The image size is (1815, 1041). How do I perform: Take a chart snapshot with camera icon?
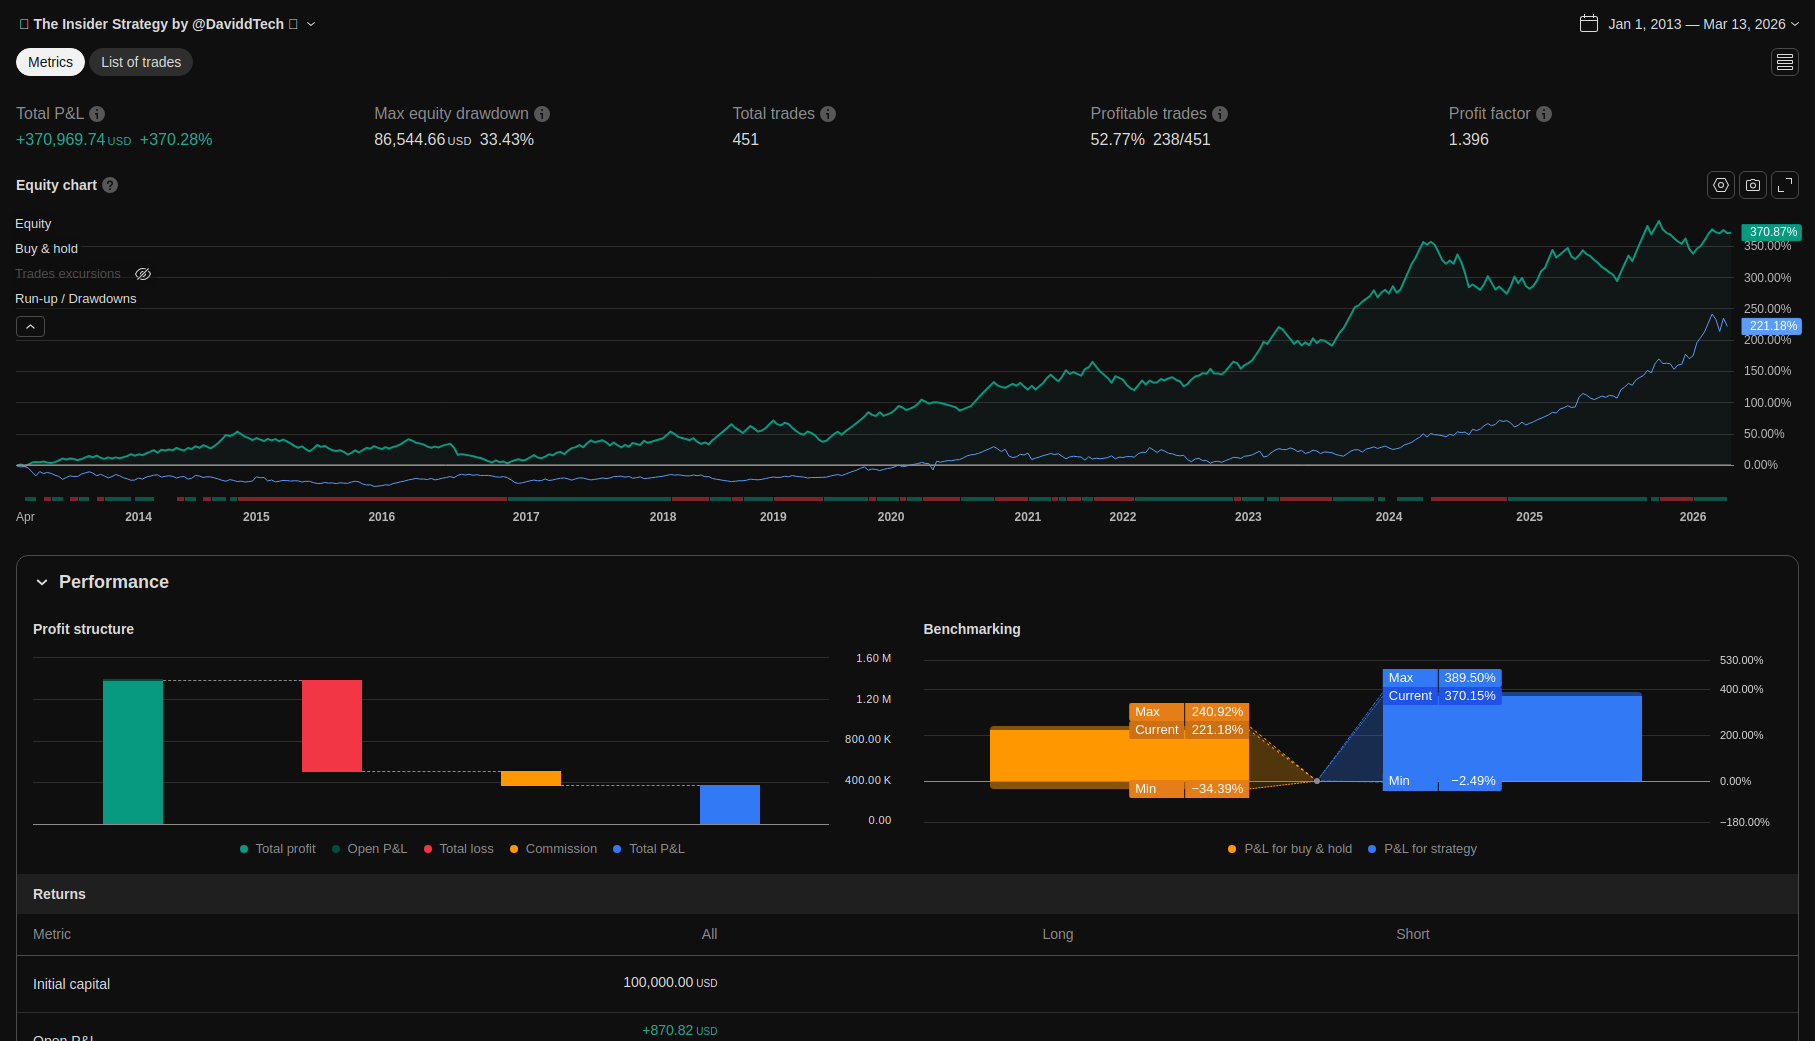click(x=1752, y=185)
